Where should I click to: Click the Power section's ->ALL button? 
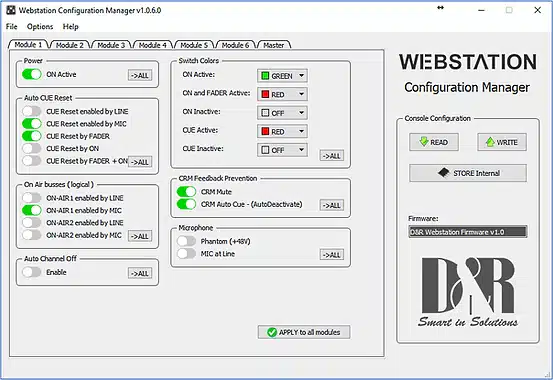[140, 75]
